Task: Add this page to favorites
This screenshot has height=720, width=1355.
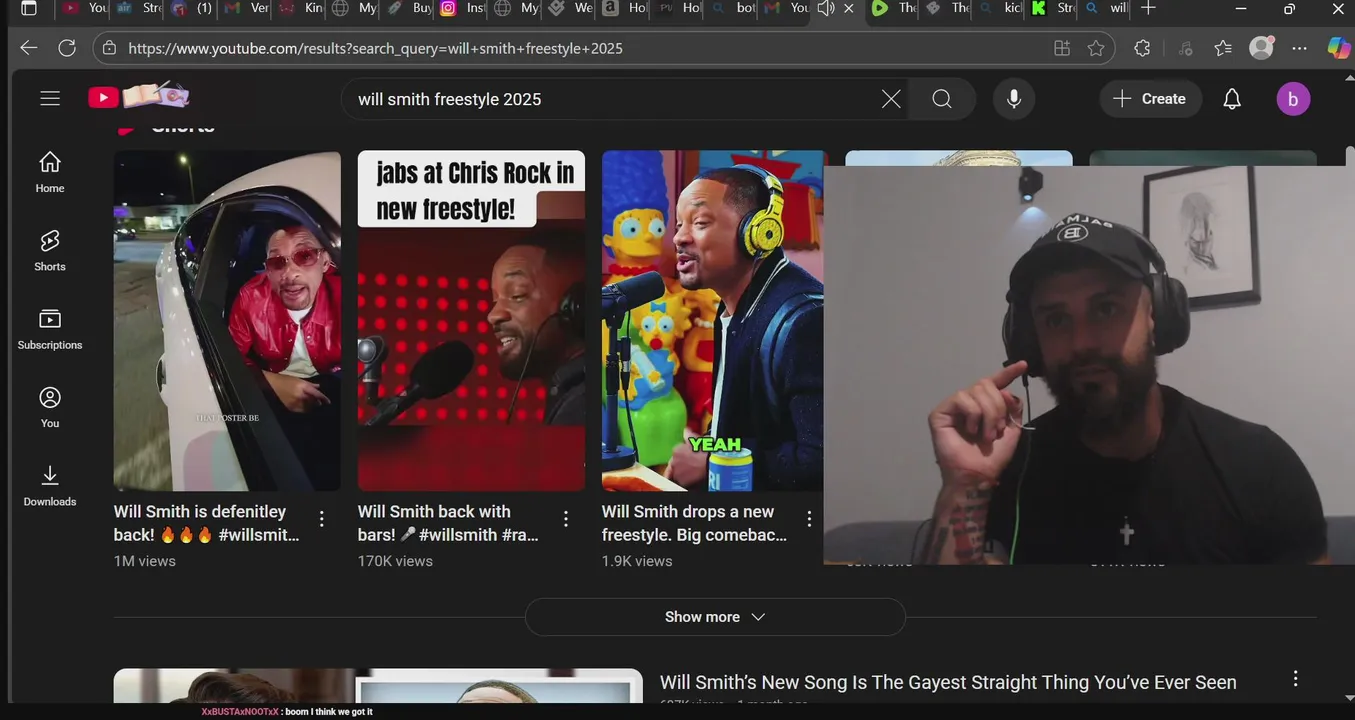Action: point(1096,48)
